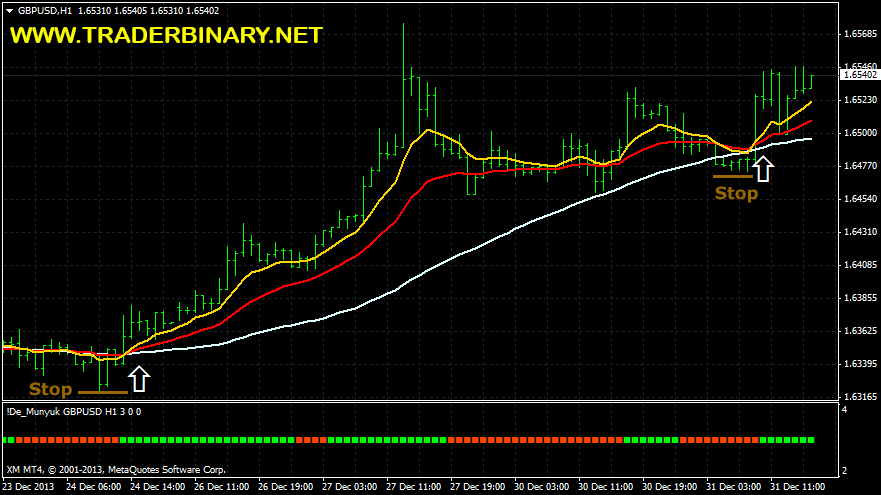
Task: Click the 1.63395 price axis label
Action: (860, 364)
